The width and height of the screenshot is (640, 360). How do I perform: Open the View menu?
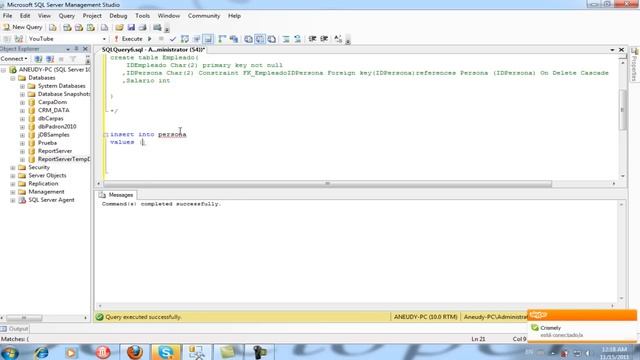44,16
